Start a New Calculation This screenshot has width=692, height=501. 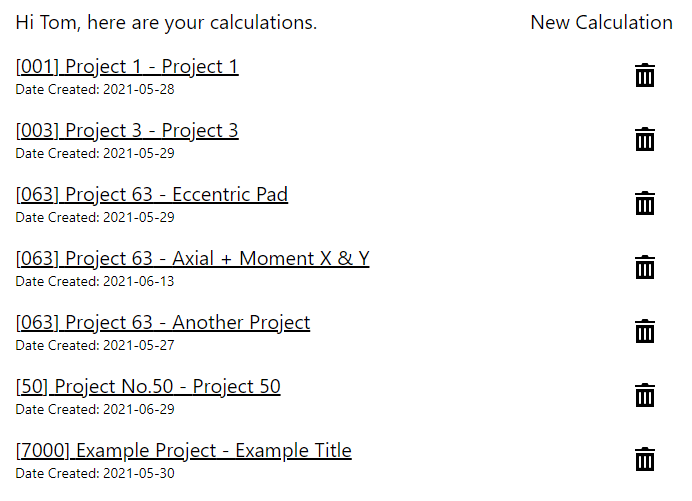pos(602,23)
